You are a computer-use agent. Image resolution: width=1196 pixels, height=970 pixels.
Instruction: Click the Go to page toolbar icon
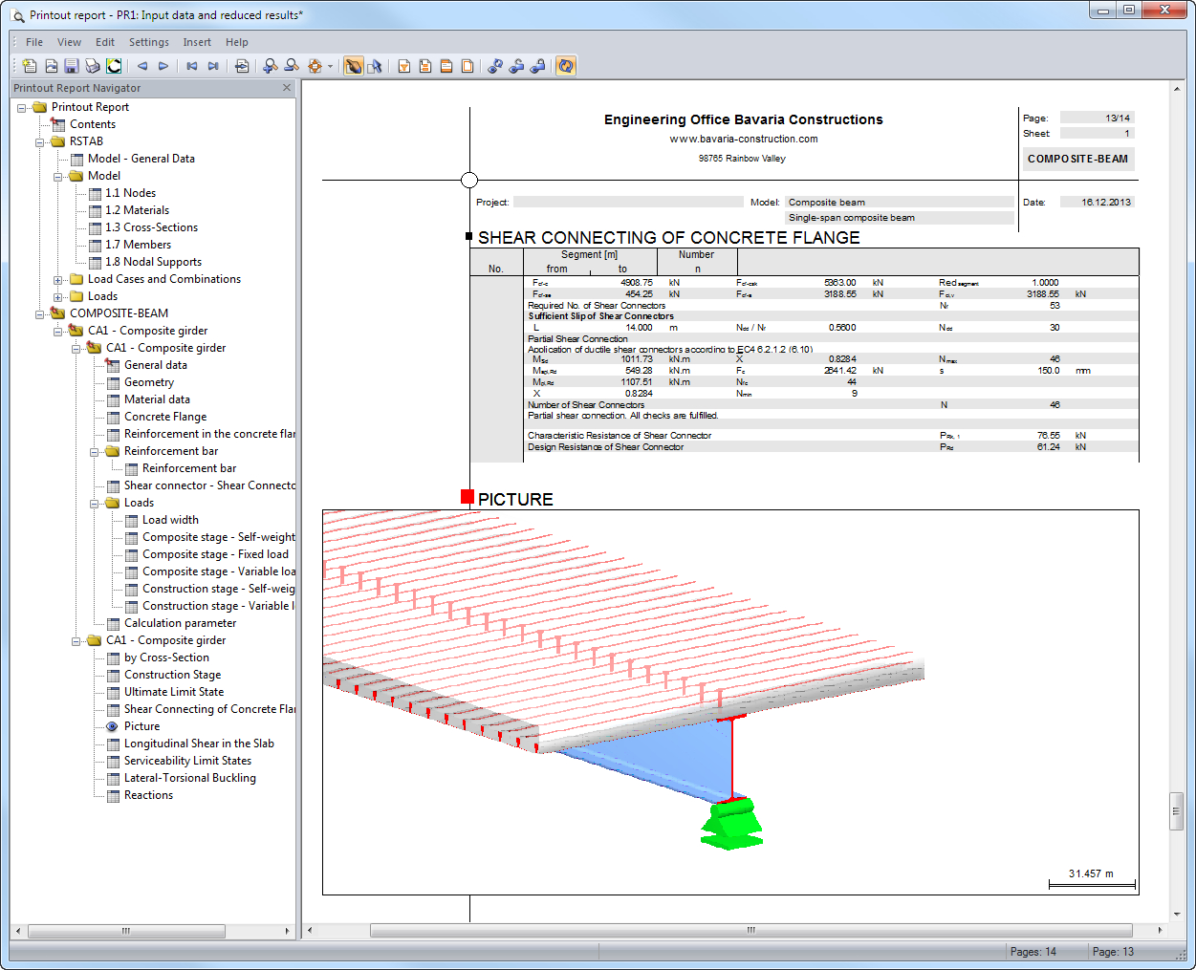click(x=242, y=67)
